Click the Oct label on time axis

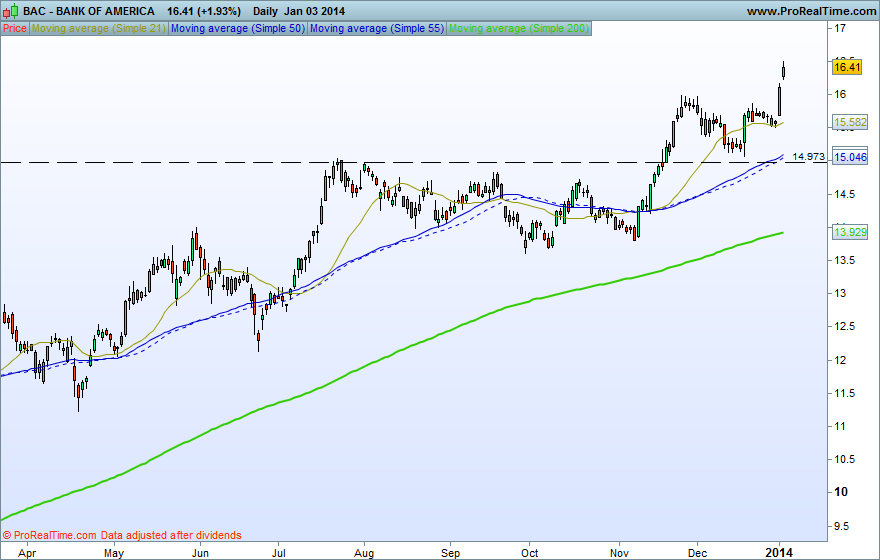(x=529, y=553)
